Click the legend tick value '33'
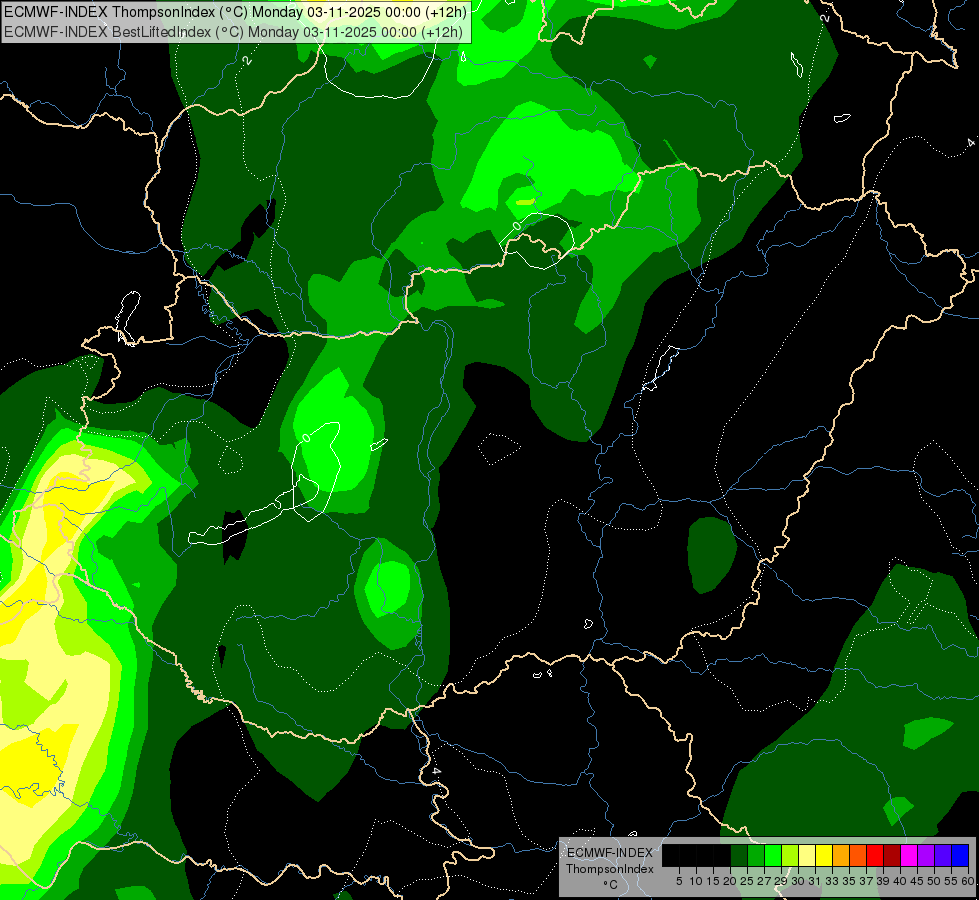The image size is (979, 900). click(x=832, y=881)
